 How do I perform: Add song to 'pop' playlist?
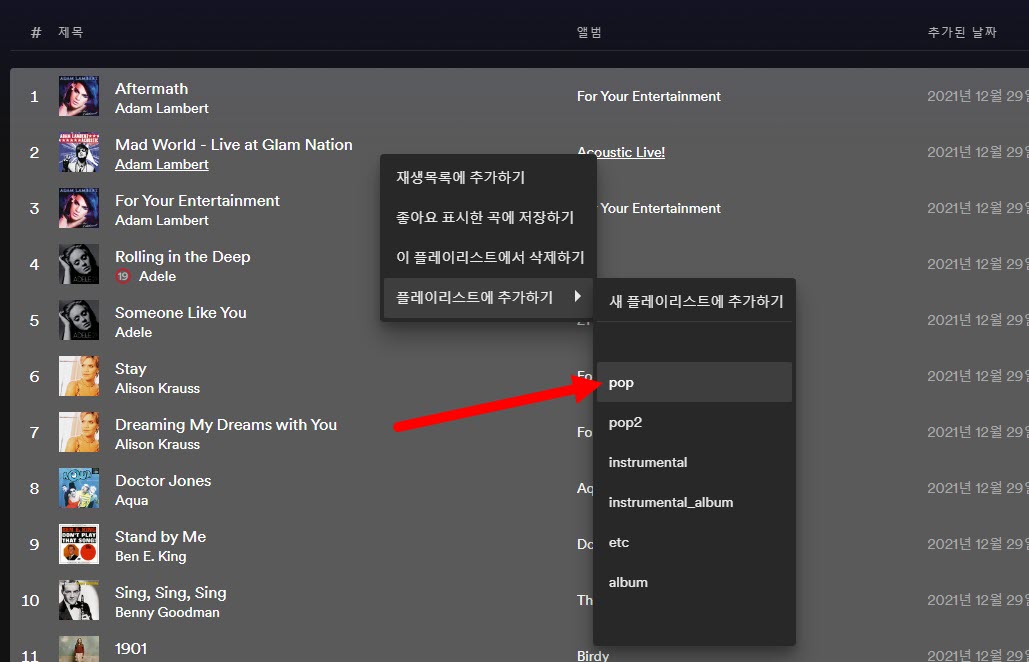click(694, 383)
